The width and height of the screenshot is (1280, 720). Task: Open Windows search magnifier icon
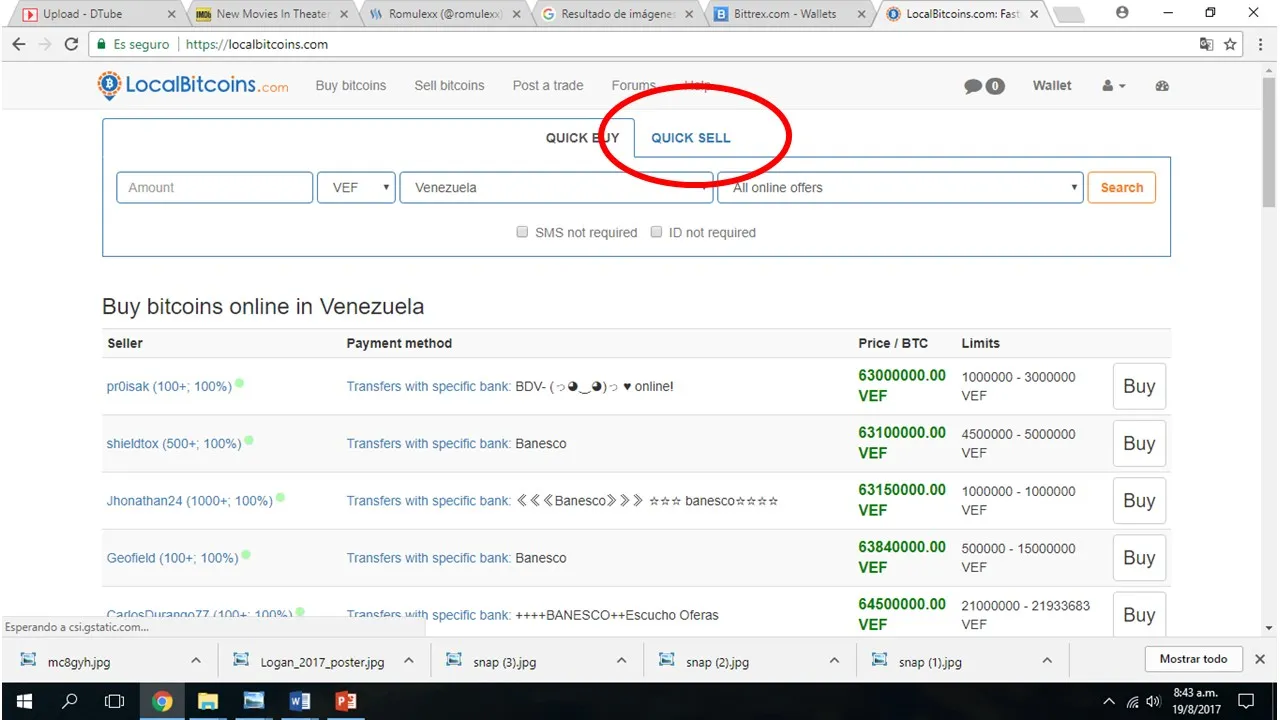click(69, 701)
